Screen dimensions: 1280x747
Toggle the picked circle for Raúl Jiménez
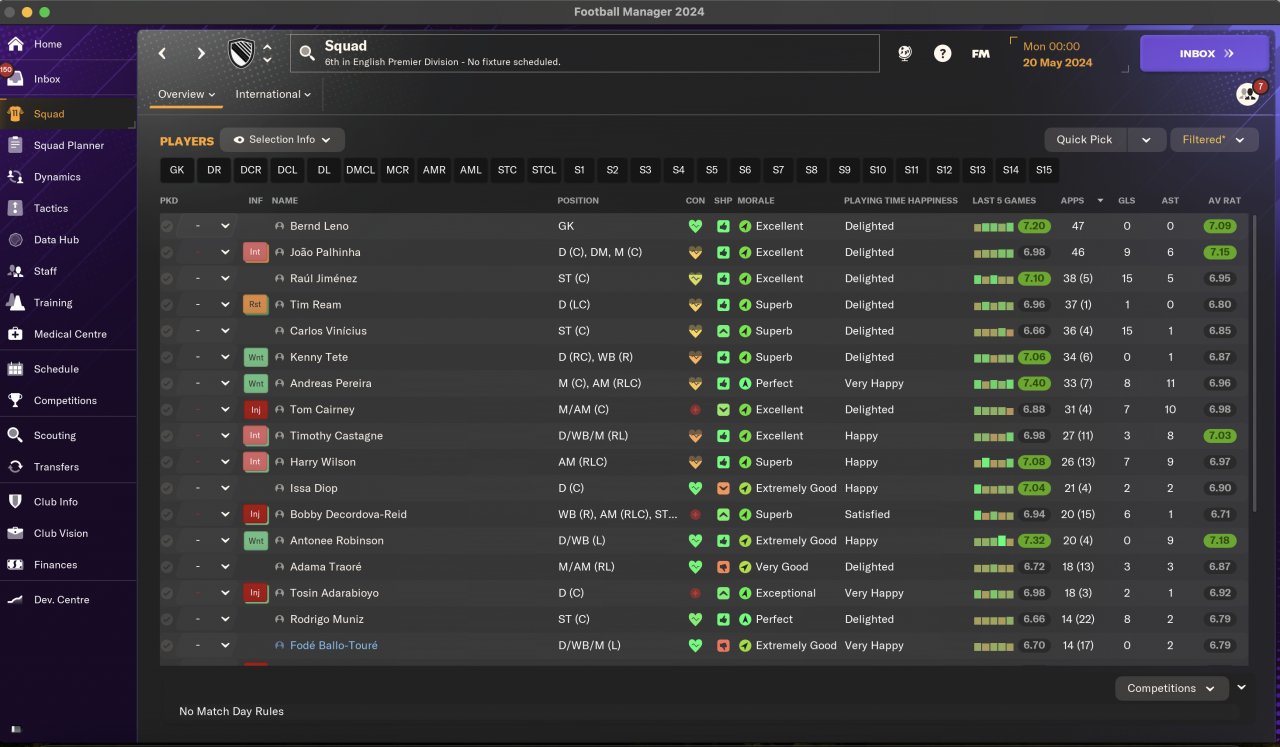click(167, 278)
